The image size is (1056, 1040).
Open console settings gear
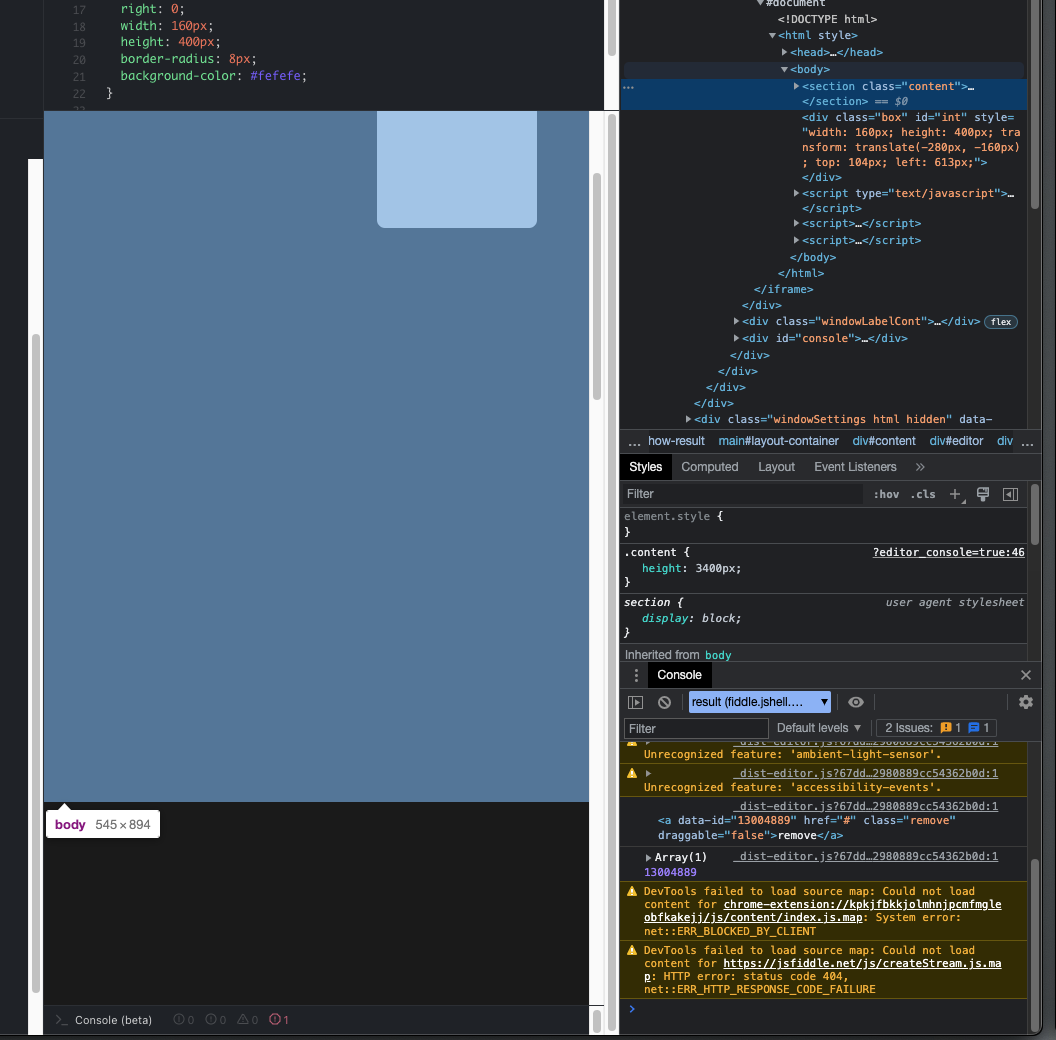pyautogui.click(x=1026, y=702)
